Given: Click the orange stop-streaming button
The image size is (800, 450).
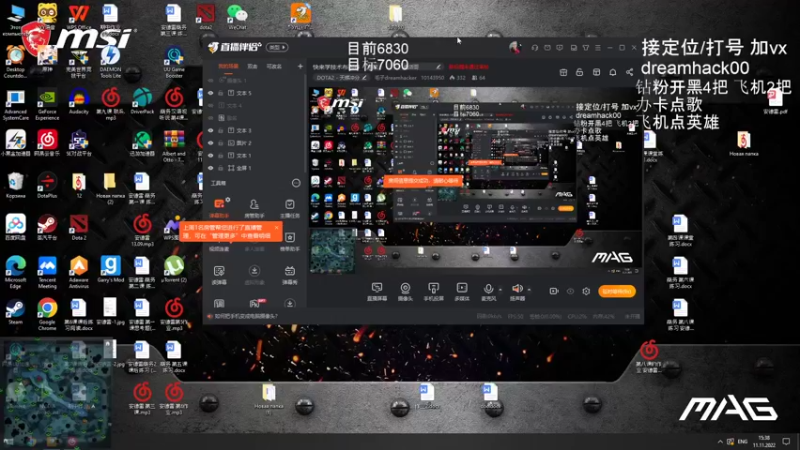Looking at the screenshot, I should pos(616,291).
